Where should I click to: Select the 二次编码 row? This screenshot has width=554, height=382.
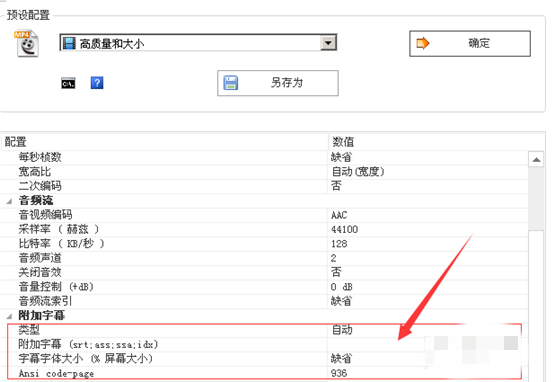pyautogui.click(x=264, y=186)
